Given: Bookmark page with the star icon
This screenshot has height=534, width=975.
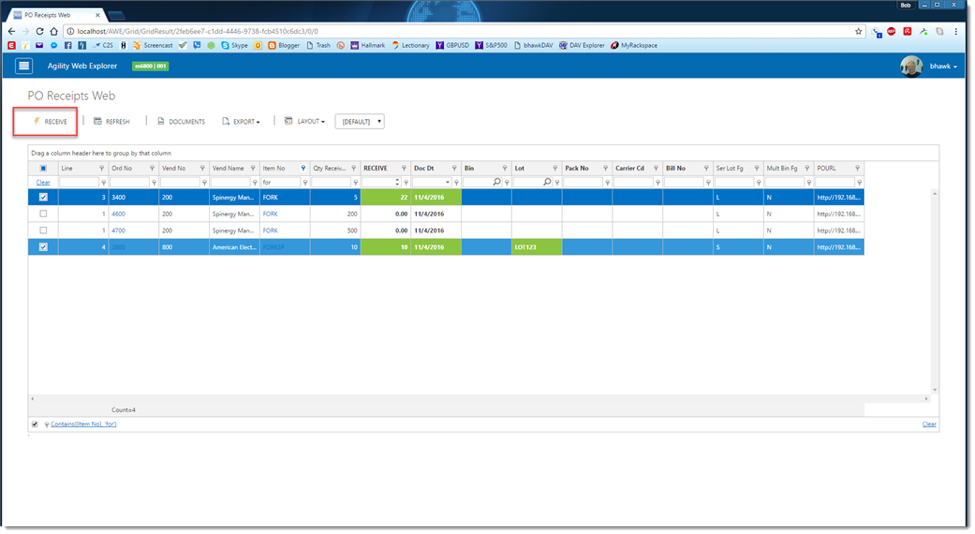Looking at the screenshot, I should [858, 31].
